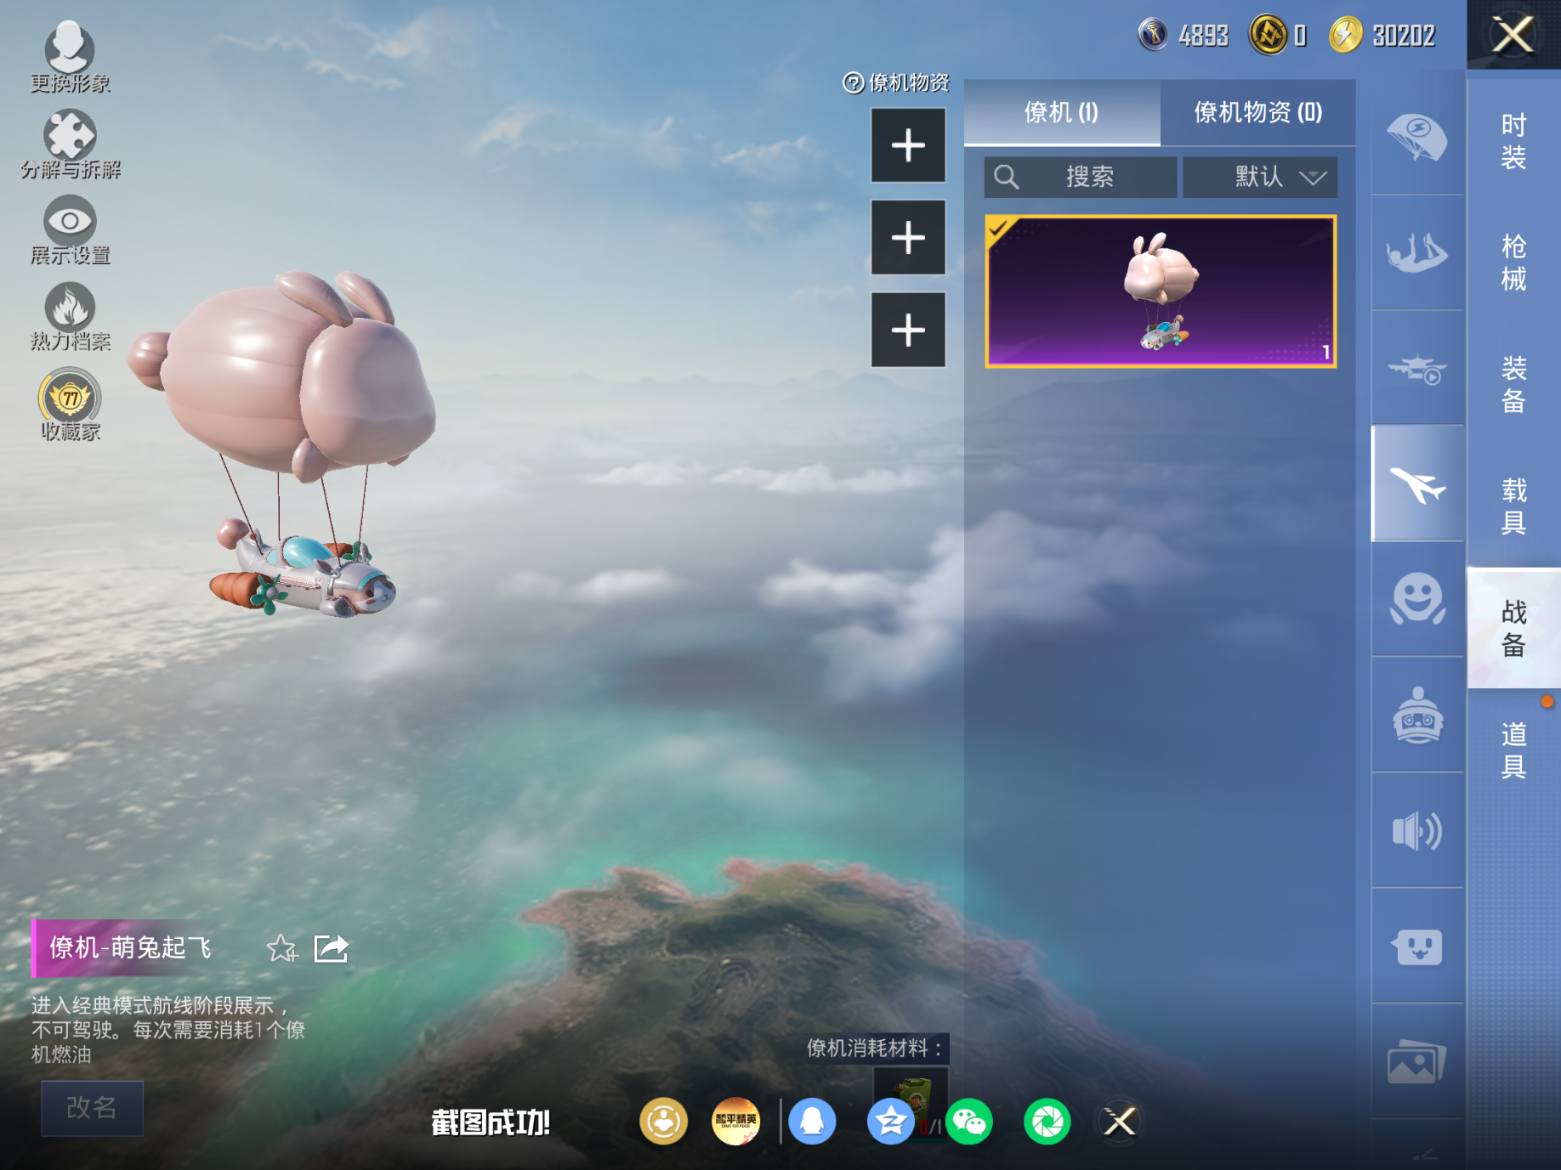Share screenshot to WeChat via green icon
This screenshot has height=1170, width=1561.
coord(968,1122)
